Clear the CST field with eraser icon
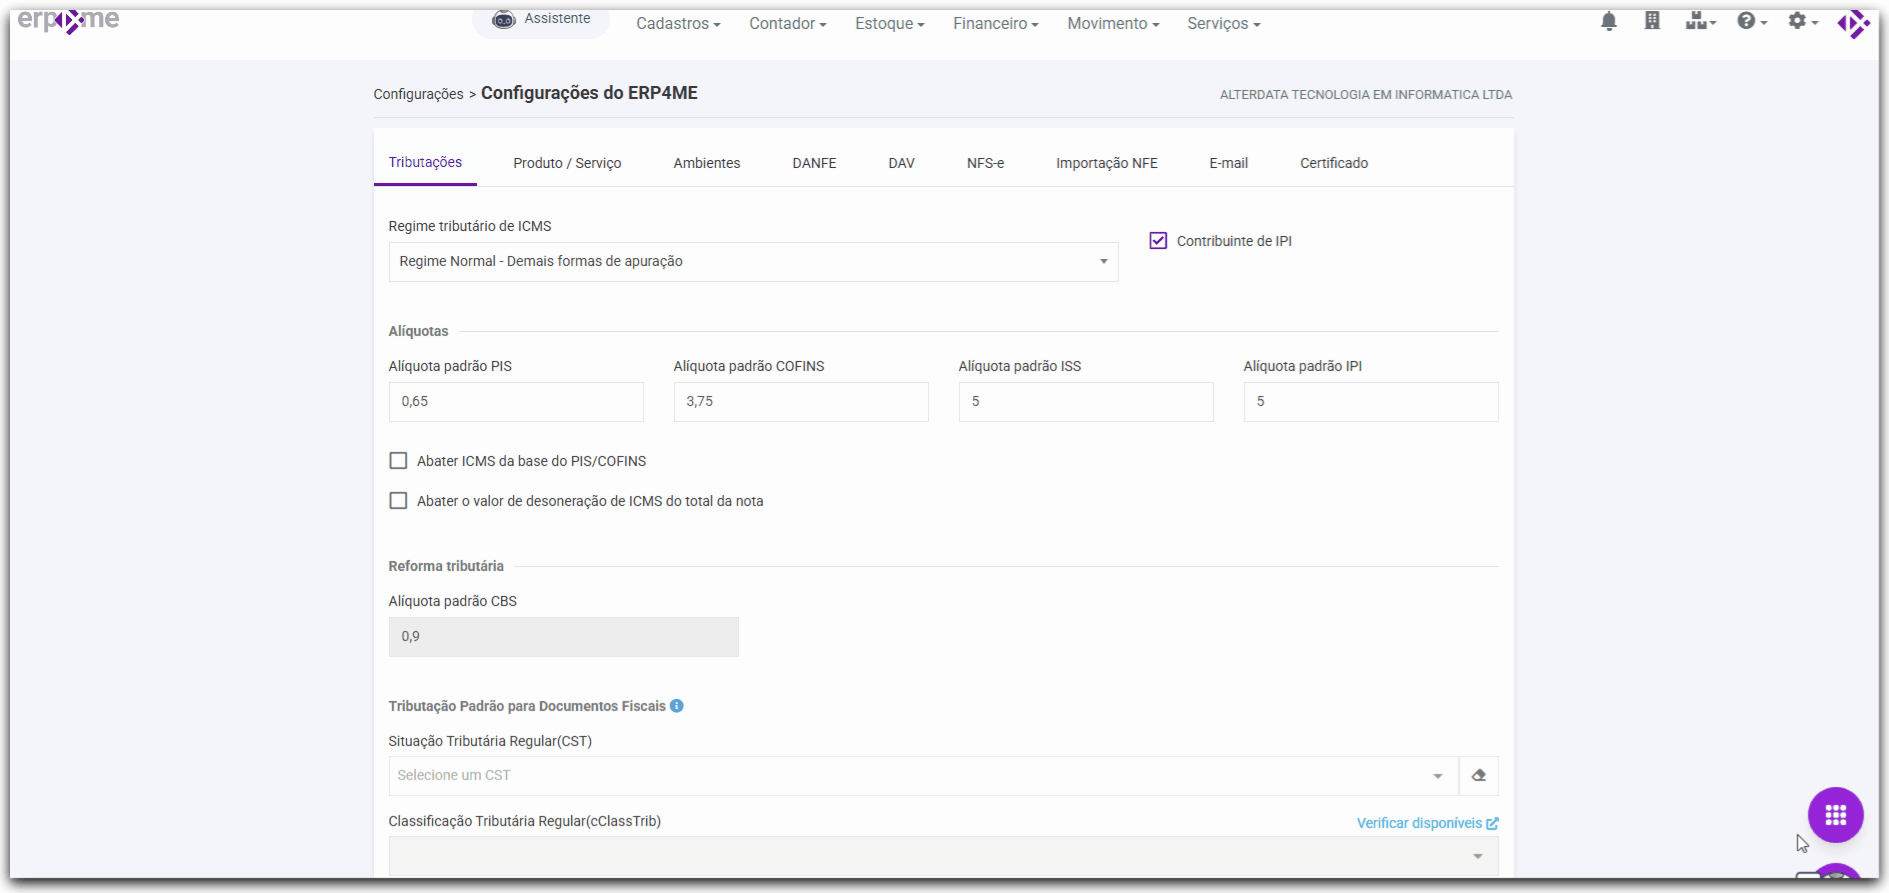 [1478, 776]
